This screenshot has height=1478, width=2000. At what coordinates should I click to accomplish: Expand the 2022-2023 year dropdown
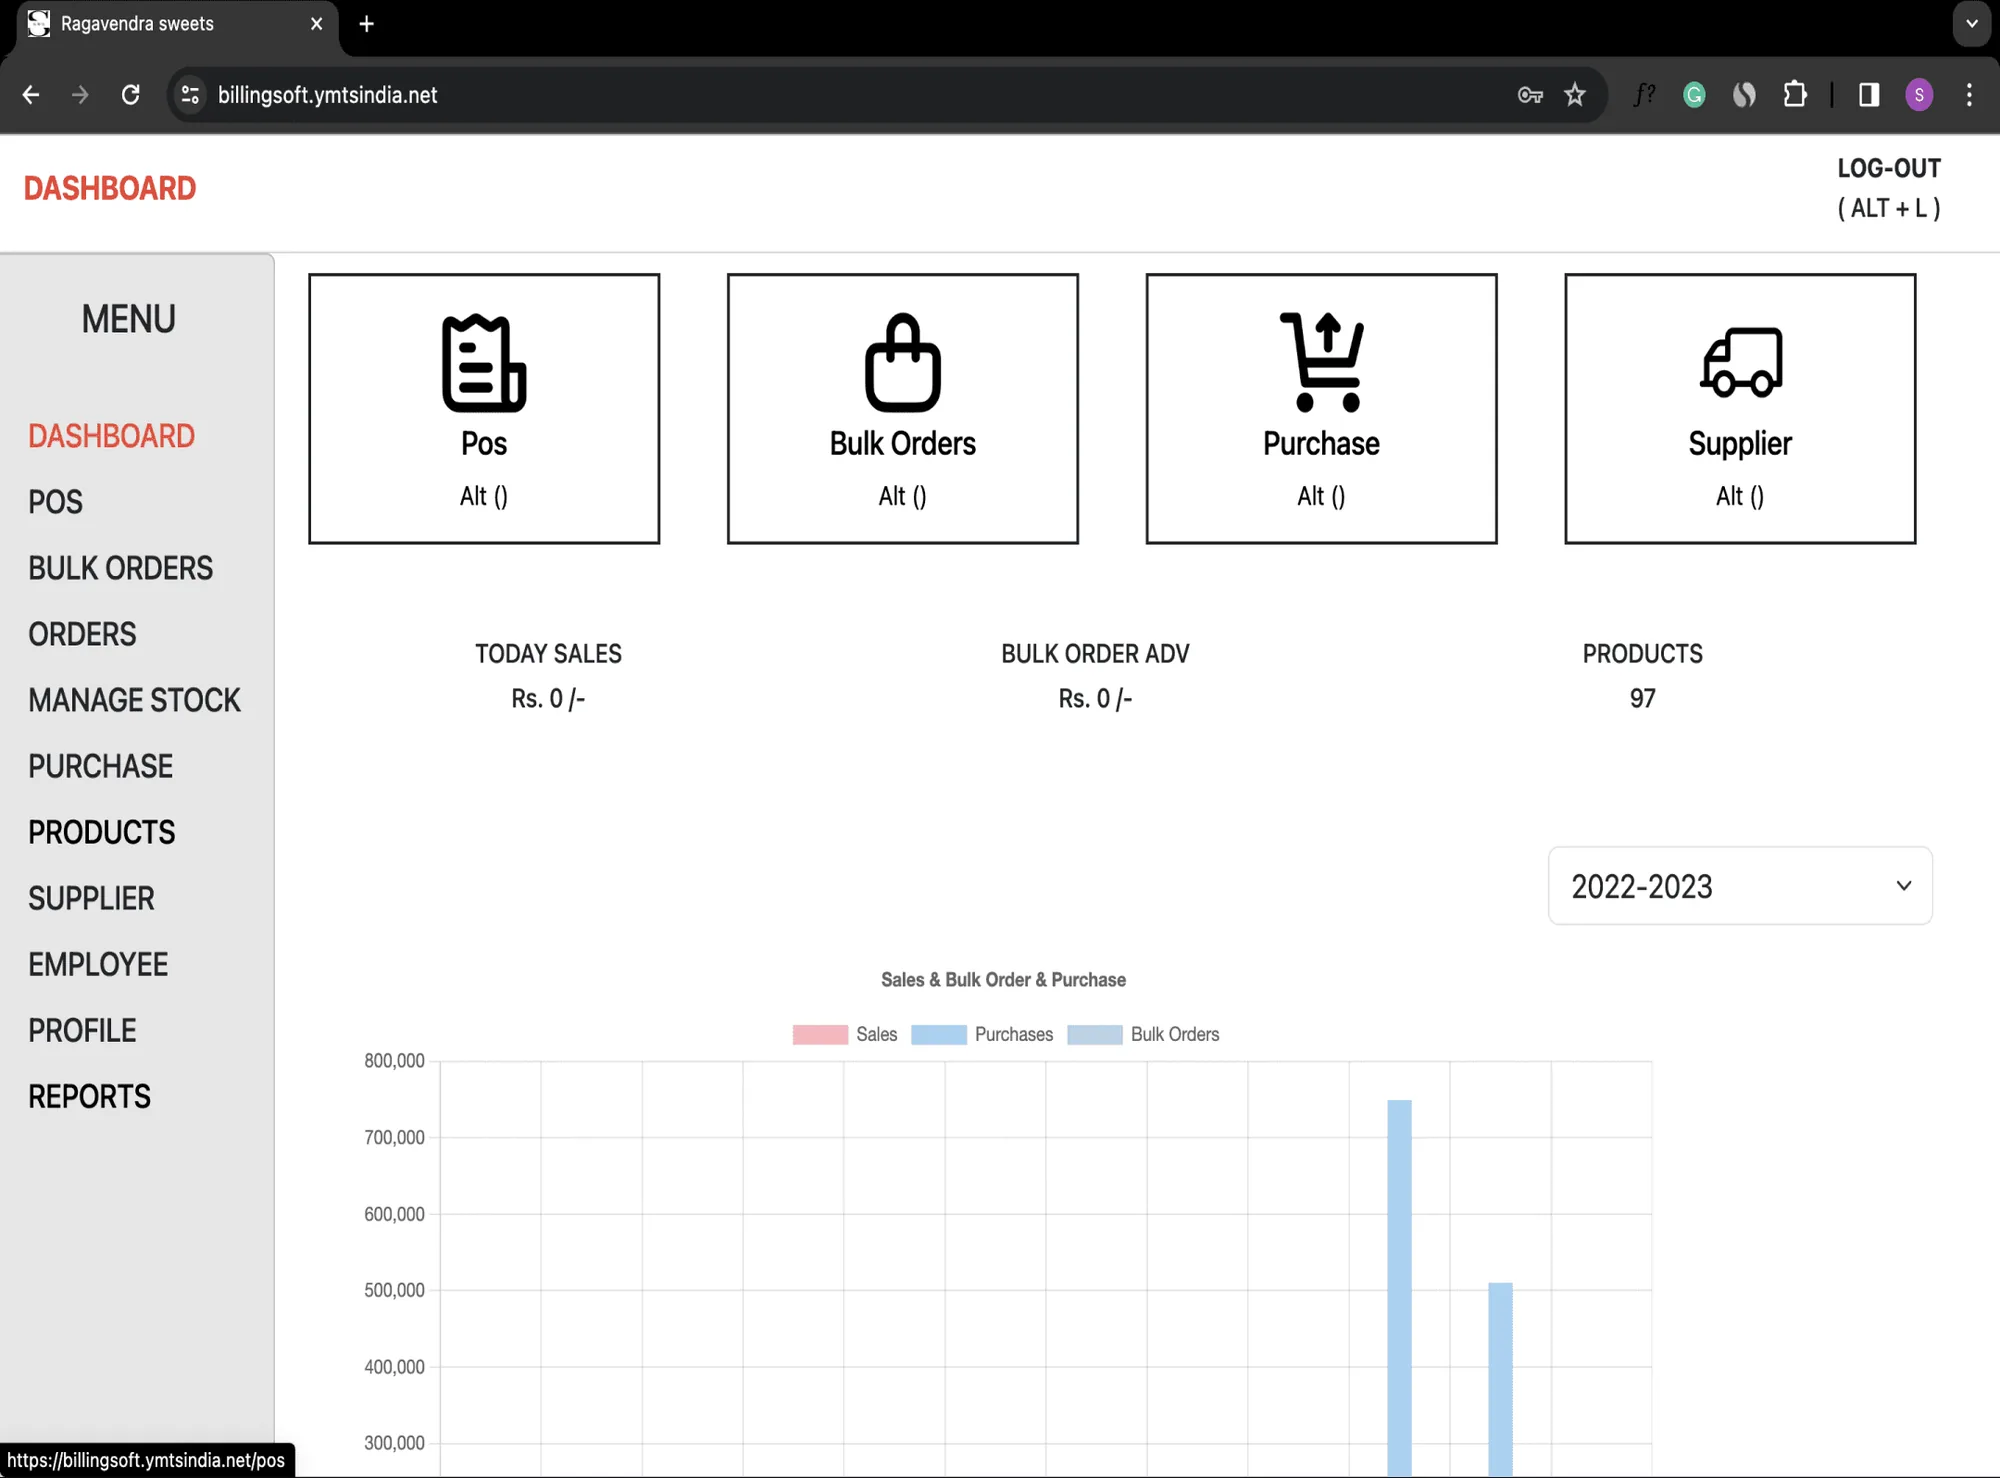1740,886
